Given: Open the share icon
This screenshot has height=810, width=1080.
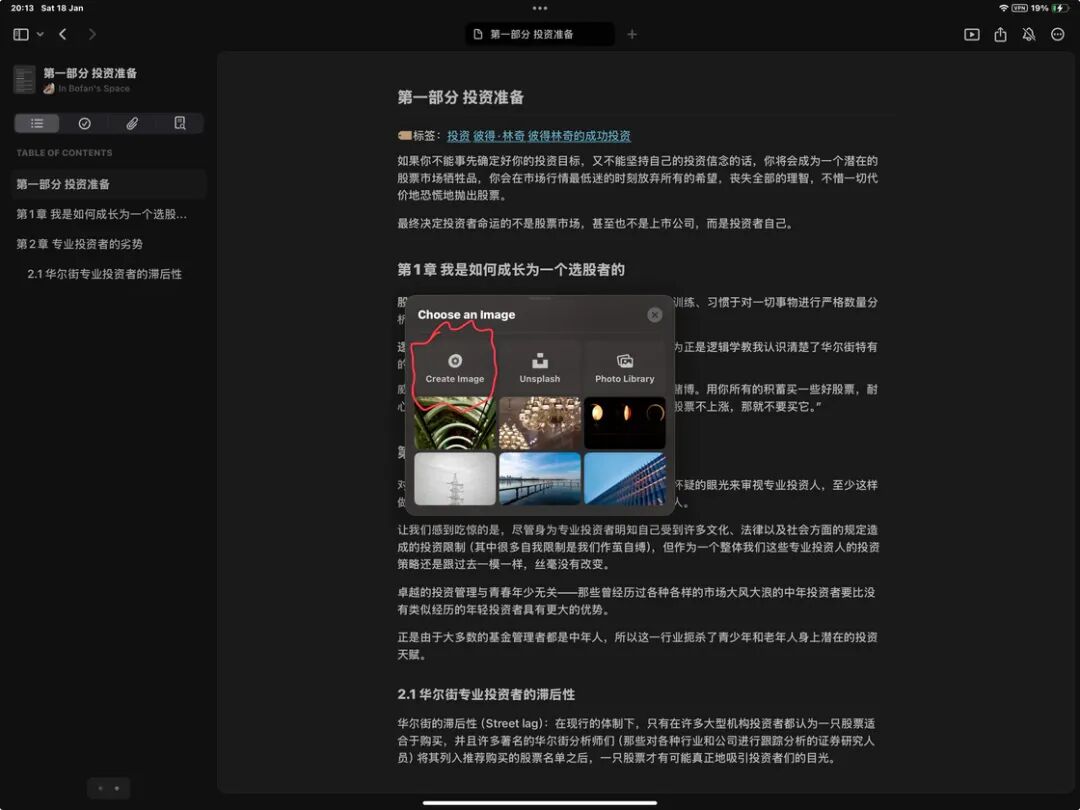Looking at the screenshot, I should tap(1000, 34).
